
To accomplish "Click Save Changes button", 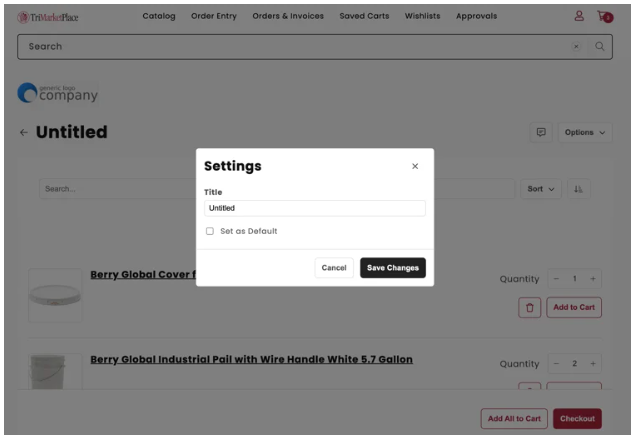I will coord(392,268).
